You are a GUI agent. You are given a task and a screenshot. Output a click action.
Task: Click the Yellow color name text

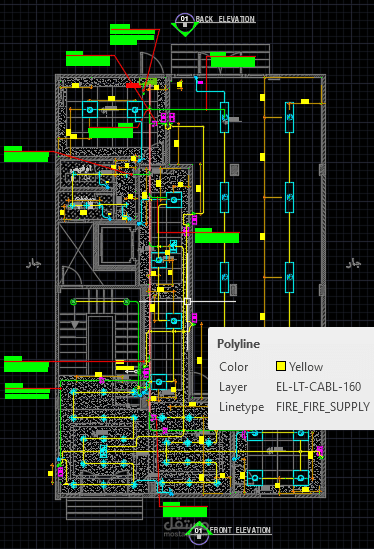pos(306,367)
